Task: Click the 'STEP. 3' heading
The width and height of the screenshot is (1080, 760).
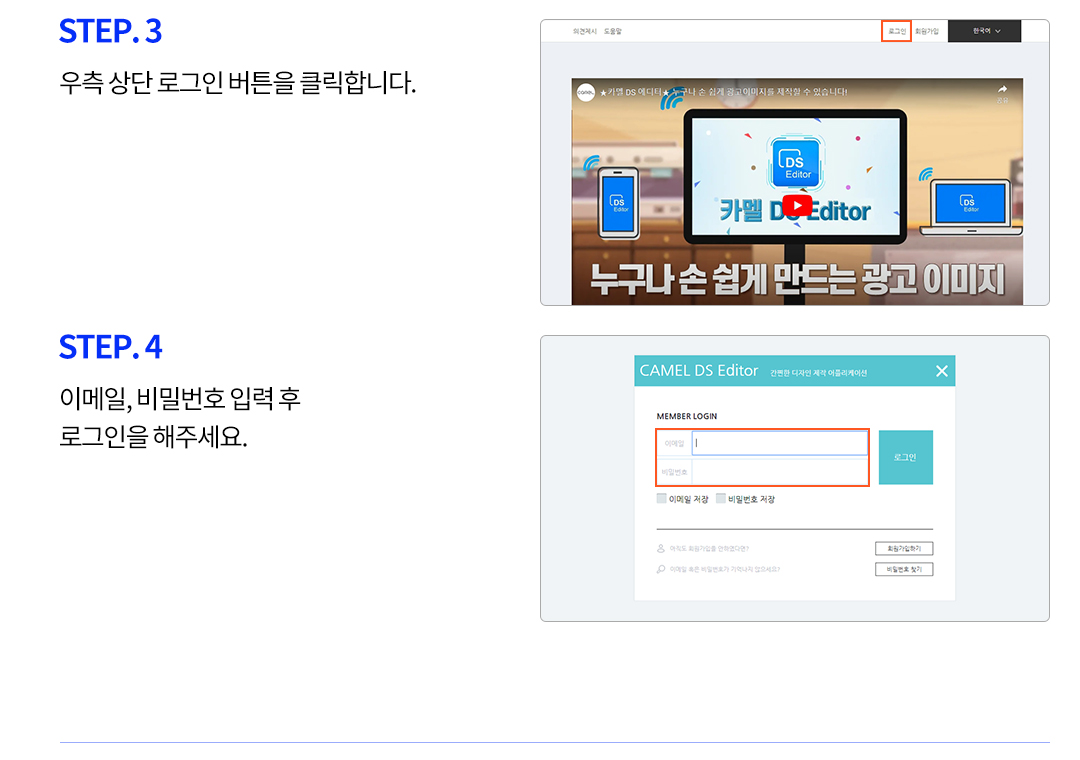Action: [x=110, y=31]
